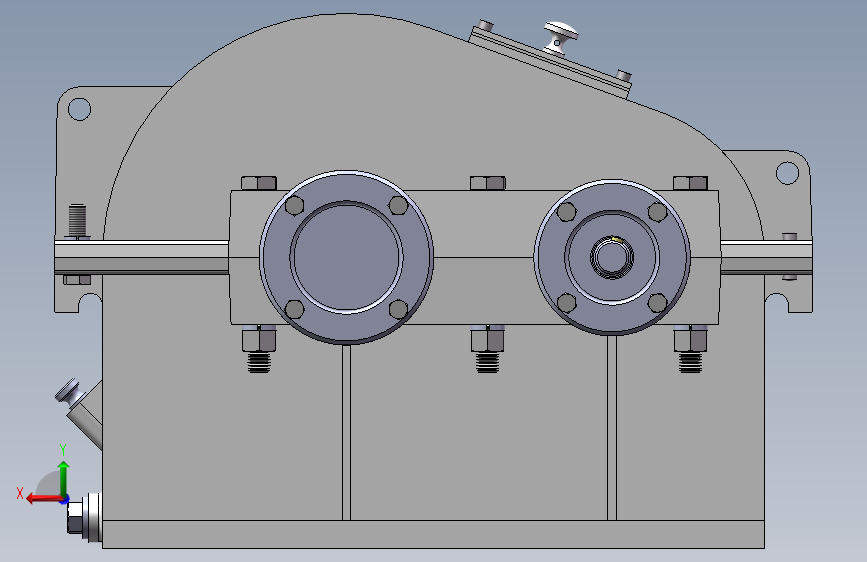This screenshot has height=562, width=867.
Task: Pick the right bolt on the inspection cover
Action: pos(624,75)
